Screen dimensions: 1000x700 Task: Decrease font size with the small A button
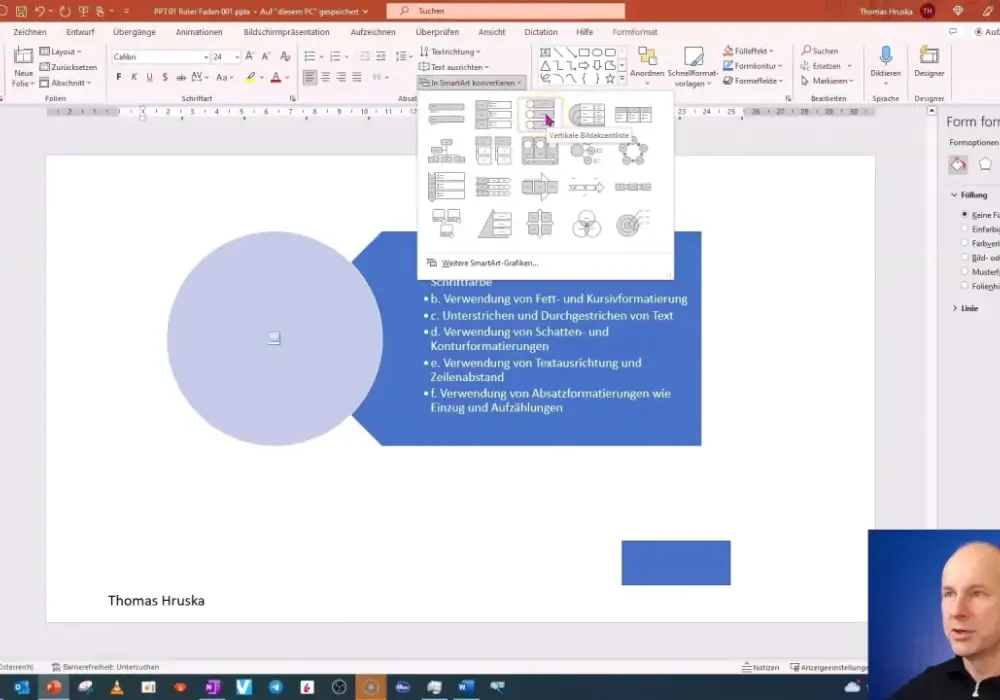click(x=266, y=57)
